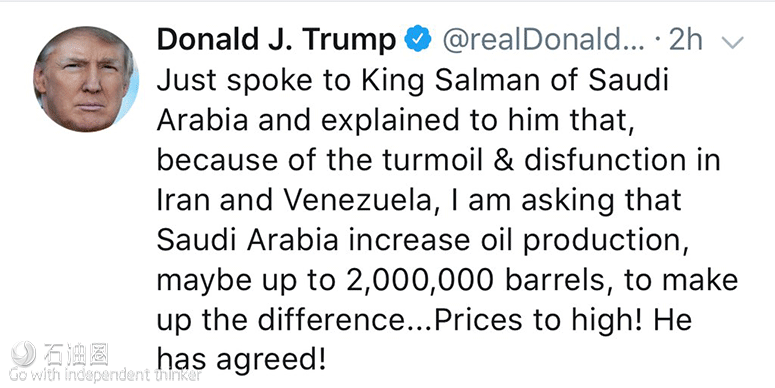
Task: Open the tweet options chevron menu
Action: tap(732, 43)
